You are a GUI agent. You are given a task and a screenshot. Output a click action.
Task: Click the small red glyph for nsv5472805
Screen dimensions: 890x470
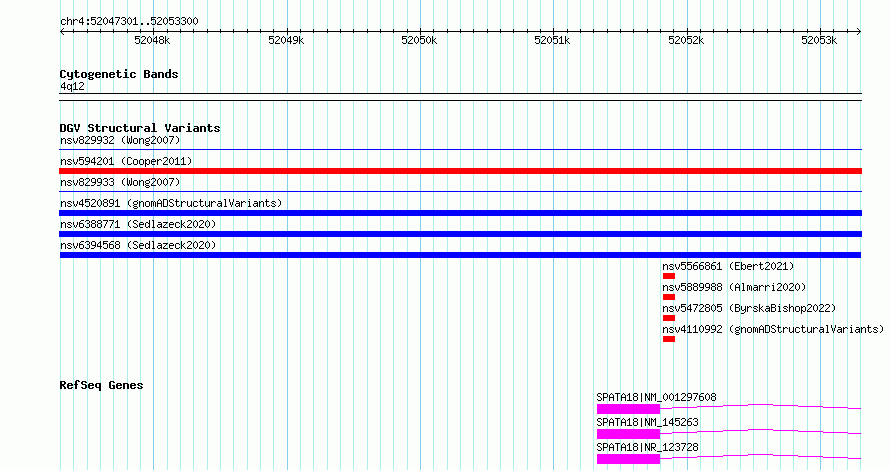(x=669, y=318)
